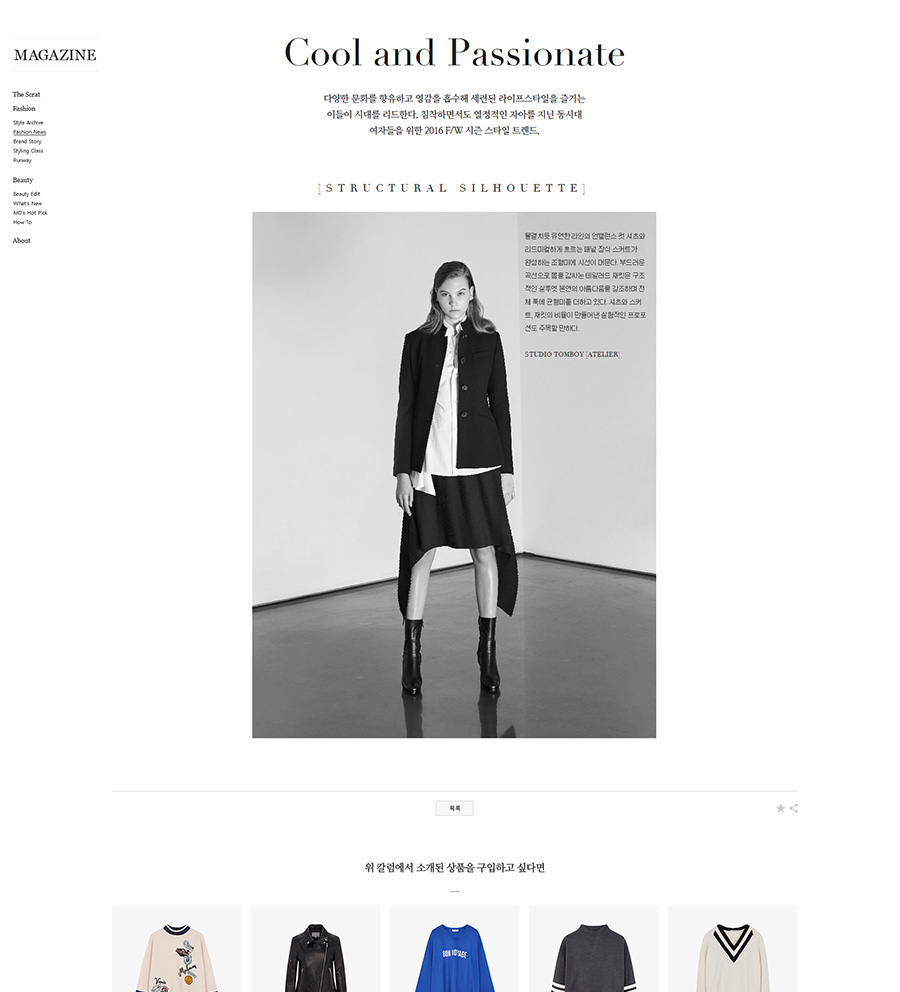
Task: Select the Fashion category heading
Action: pyautogui.click(x=24, y=108)
